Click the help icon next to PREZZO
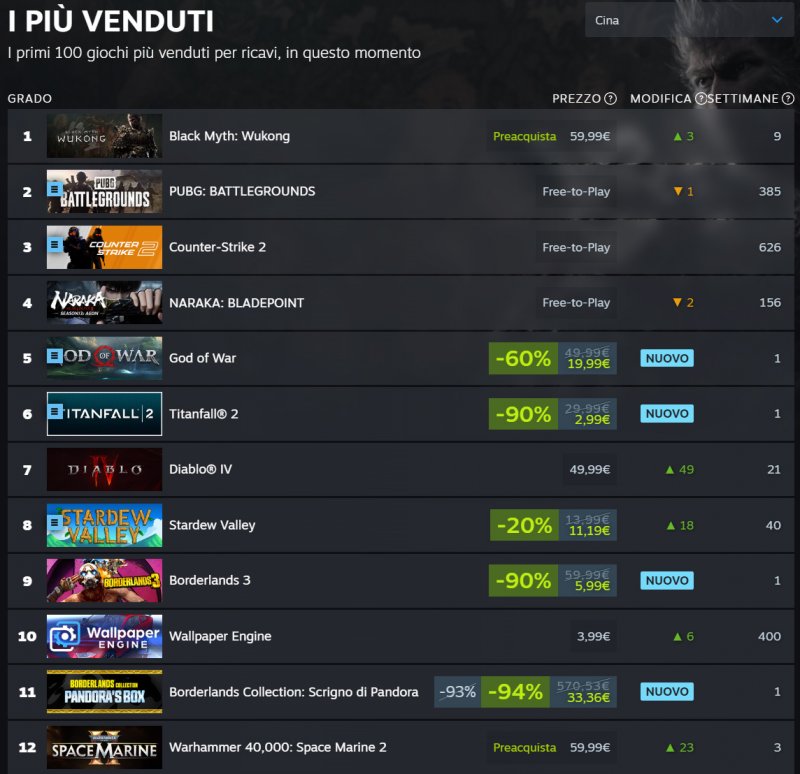The height and width of the screenshot is (774, 800). point(610,98)
